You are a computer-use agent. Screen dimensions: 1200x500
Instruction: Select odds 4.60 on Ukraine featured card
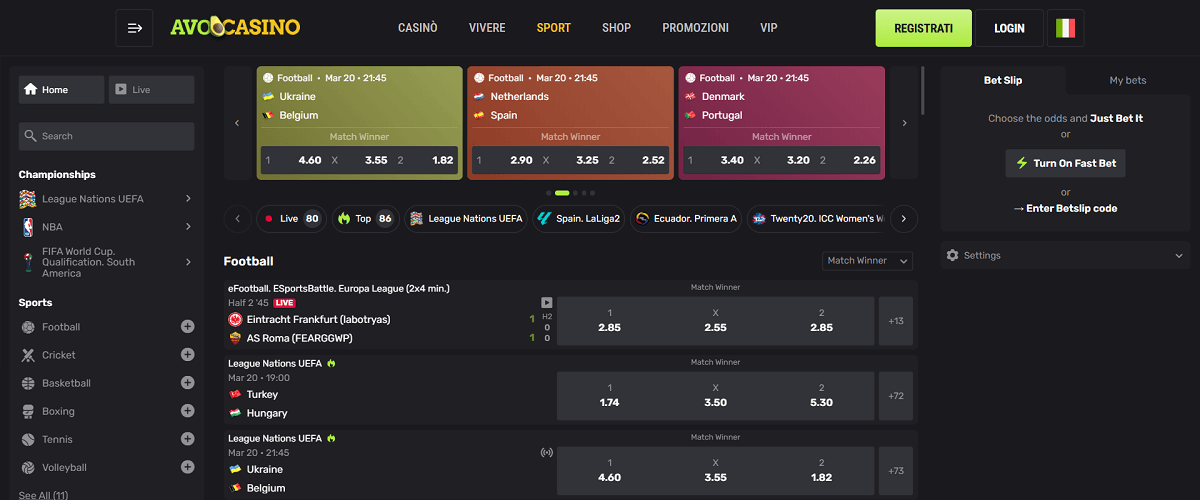tap(293, 160)
